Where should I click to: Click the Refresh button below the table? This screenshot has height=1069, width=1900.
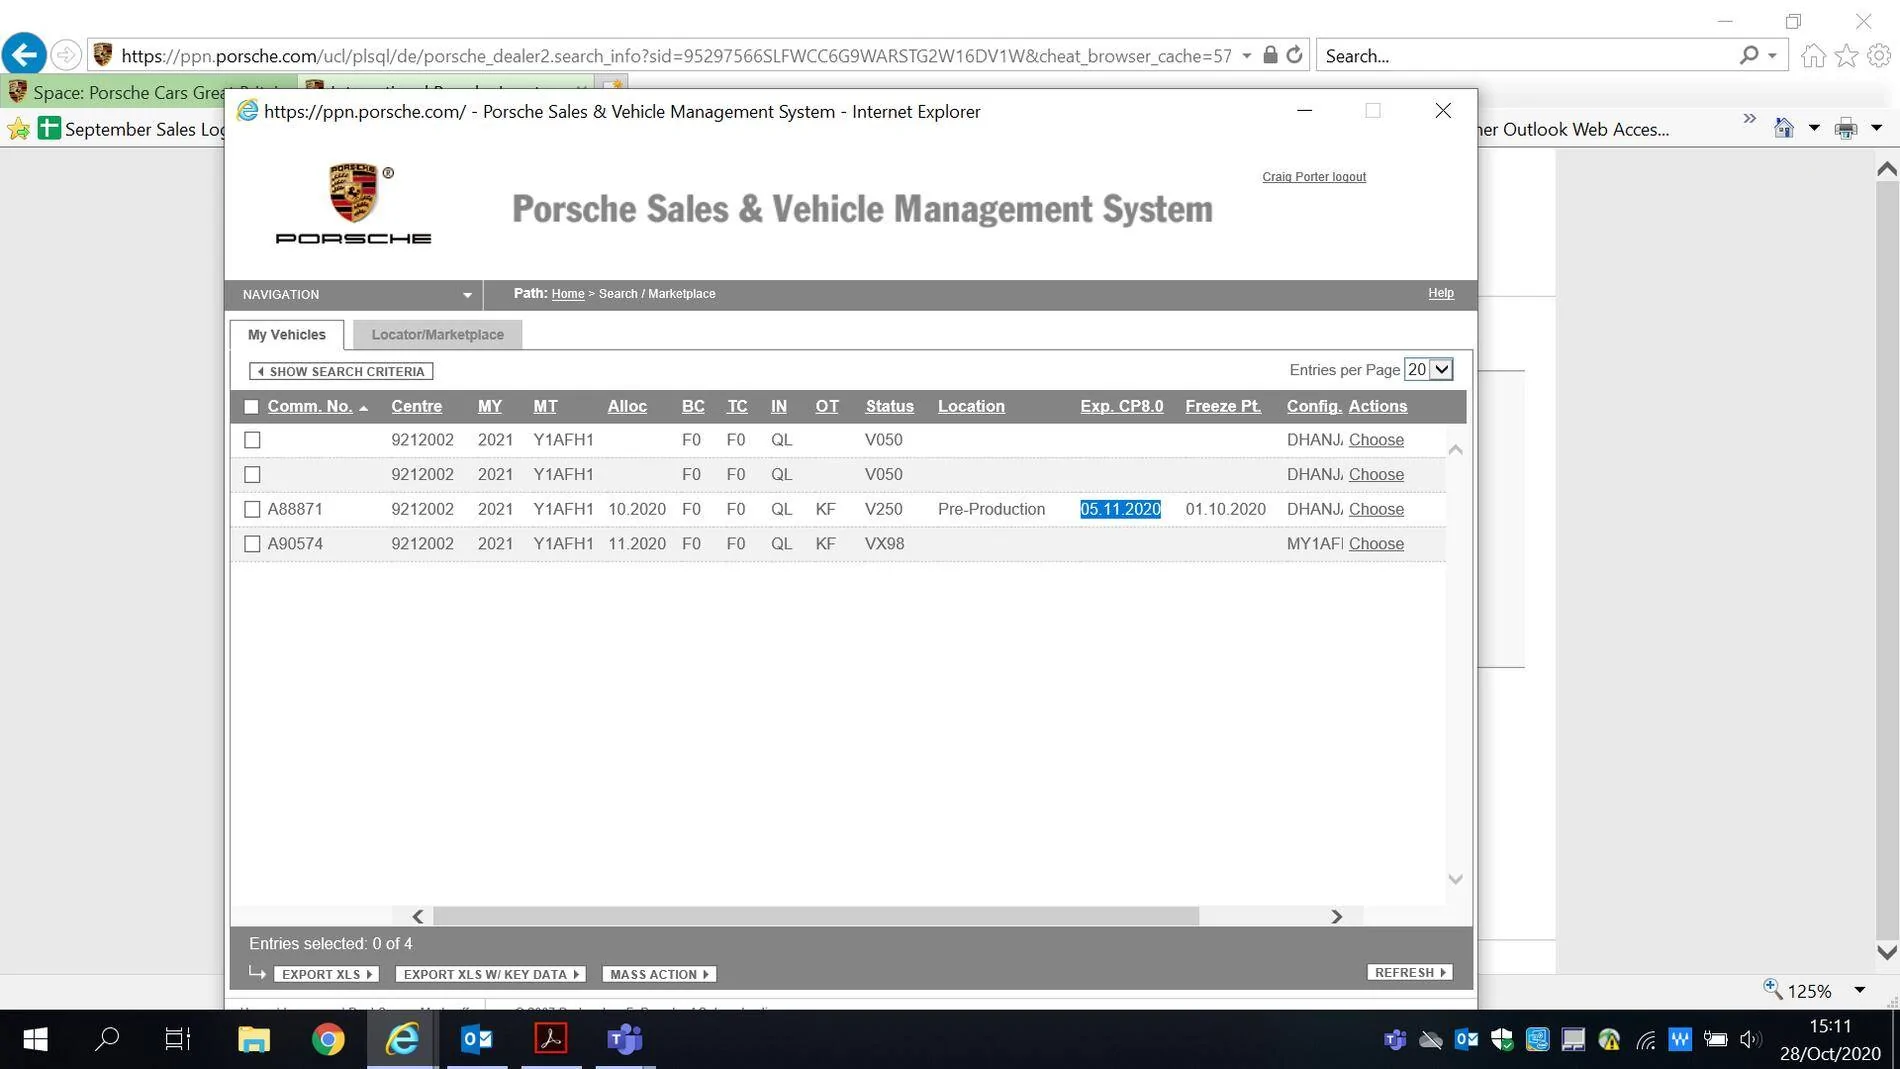(1410, 973)
